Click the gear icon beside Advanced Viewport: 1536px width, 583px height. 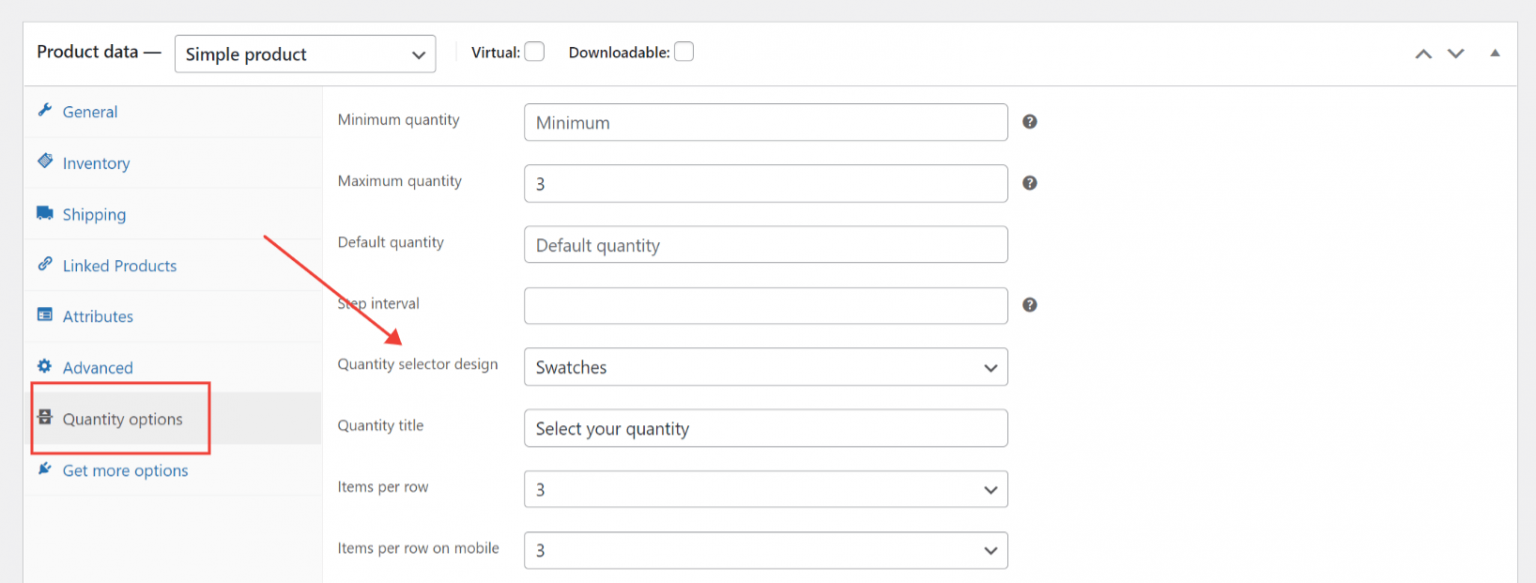[43, 366]
